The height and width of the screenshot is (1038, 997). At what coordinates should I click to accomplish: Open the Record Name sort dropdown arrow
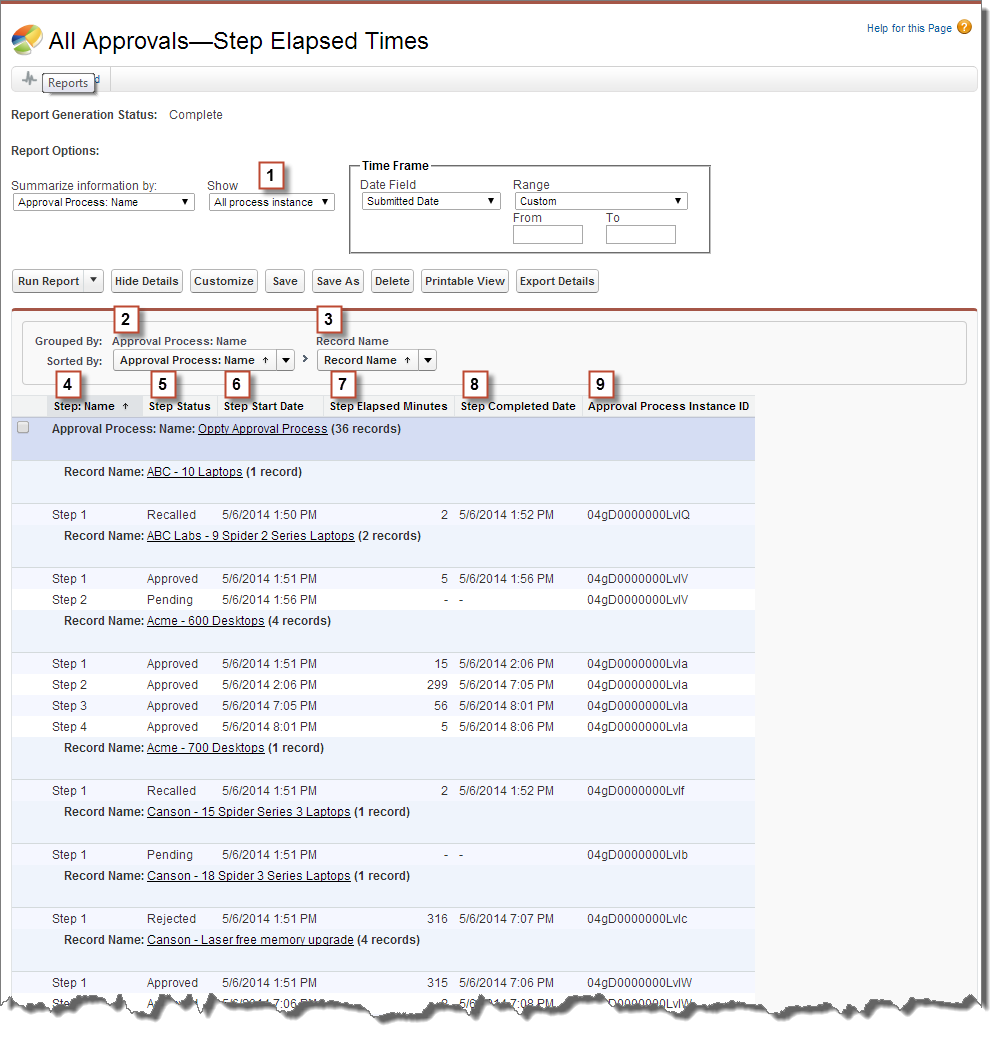click(427, 359)
